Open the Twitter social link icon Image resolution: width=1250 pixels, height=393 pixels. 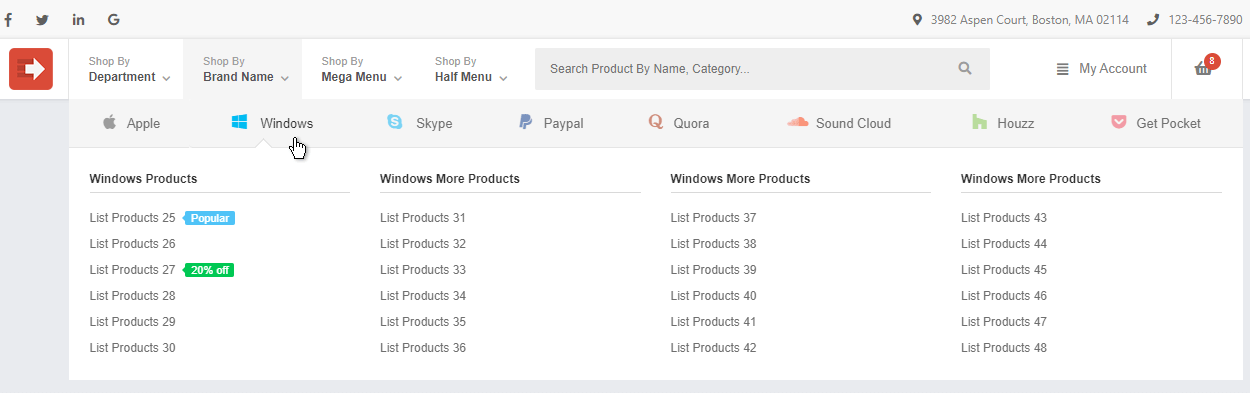[x=42, y=20]
